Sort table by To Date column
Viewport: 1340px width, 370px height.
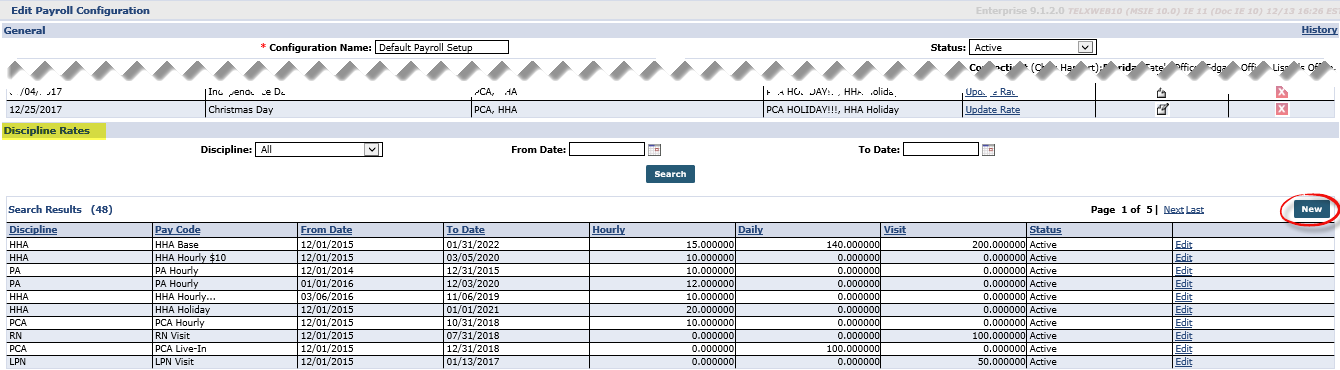tap(466, 230)
